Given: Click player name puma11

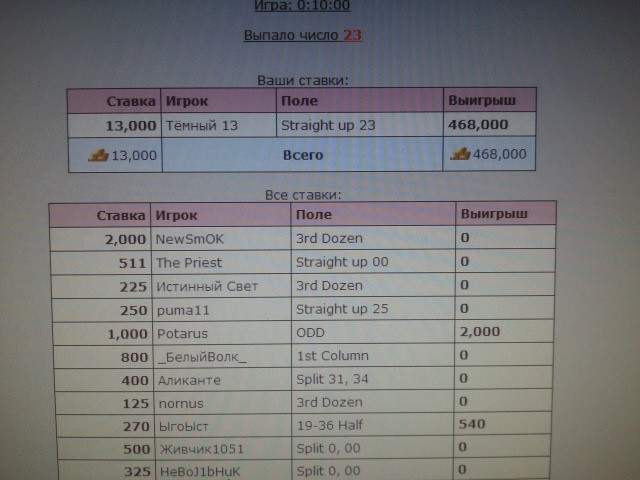Looking at the screenshot, I should coord(183,311).
